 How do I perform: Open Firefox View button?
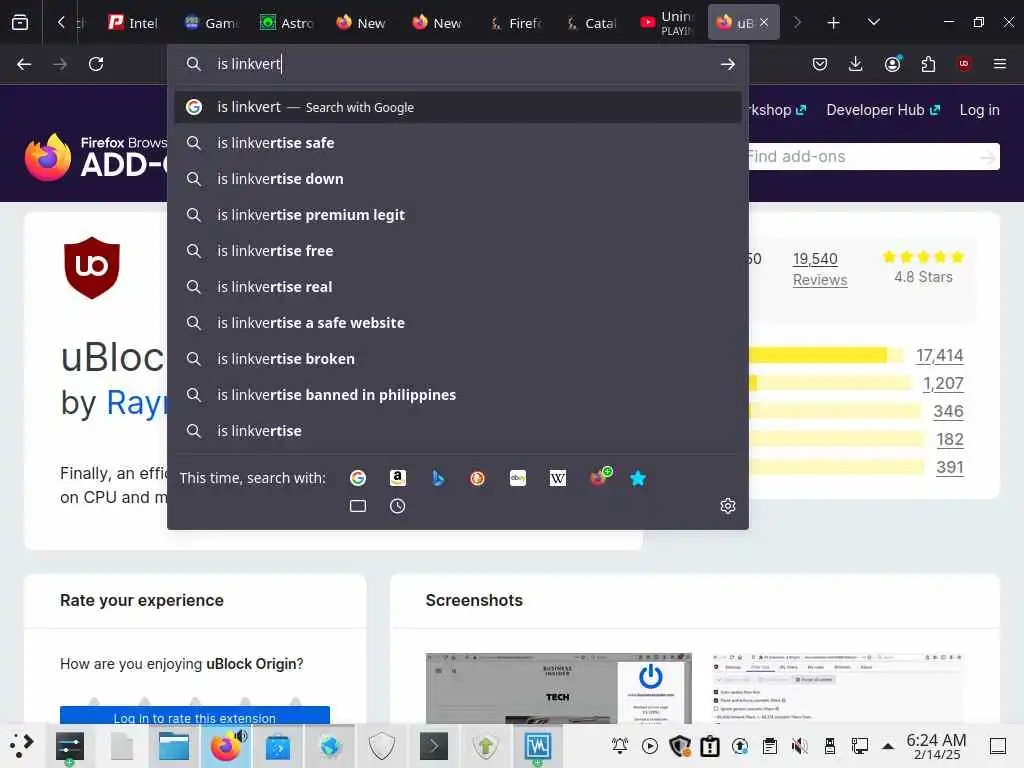tap(20, 23)
